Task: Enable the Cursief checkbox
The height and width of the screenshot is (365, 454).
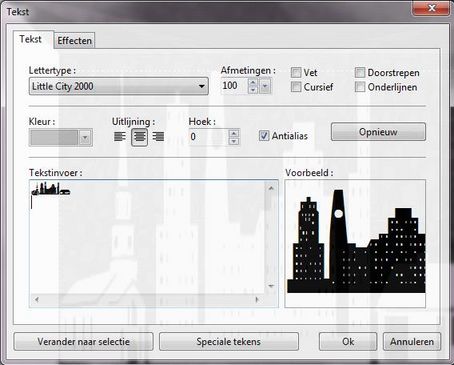Action: pos(296,87)
